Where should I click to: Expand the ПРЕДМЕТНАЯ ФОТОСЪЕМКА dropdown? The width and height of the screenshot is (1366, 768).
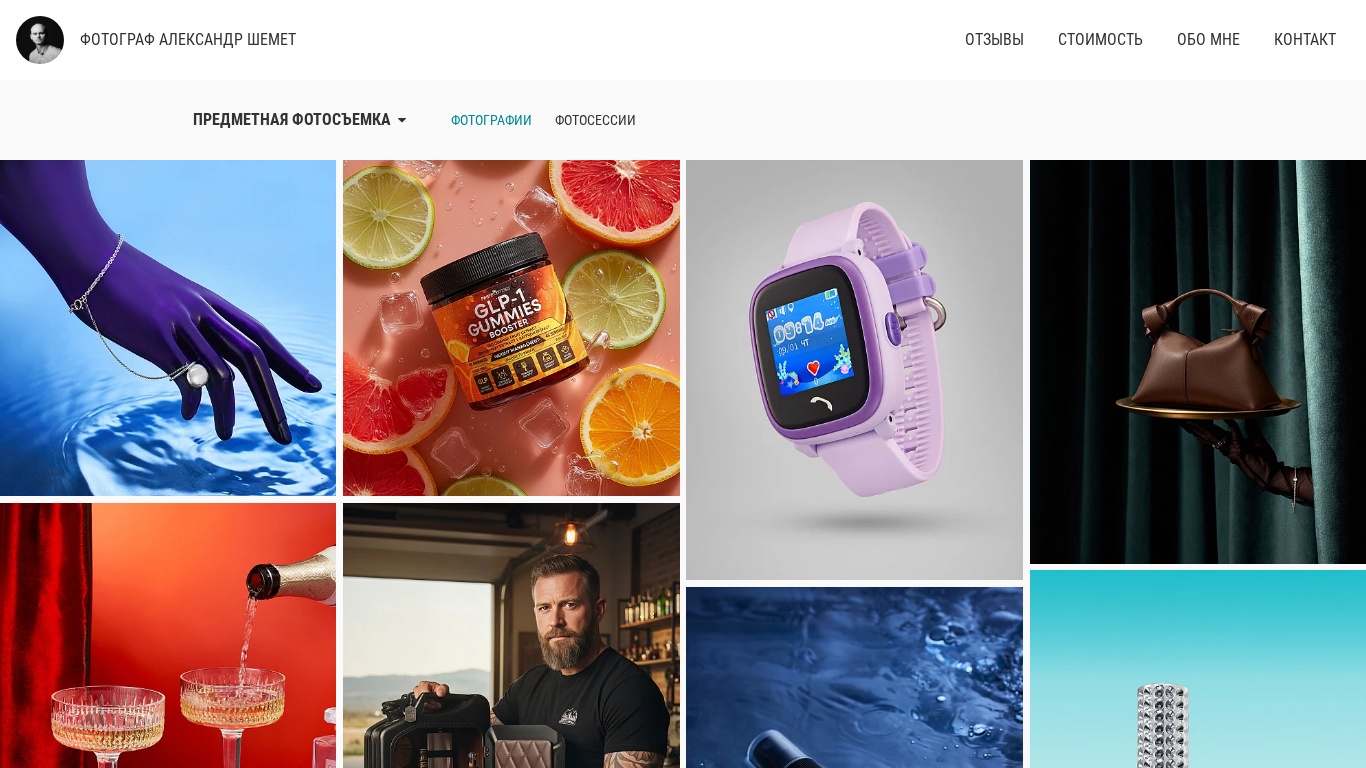[x=299, y=120]
